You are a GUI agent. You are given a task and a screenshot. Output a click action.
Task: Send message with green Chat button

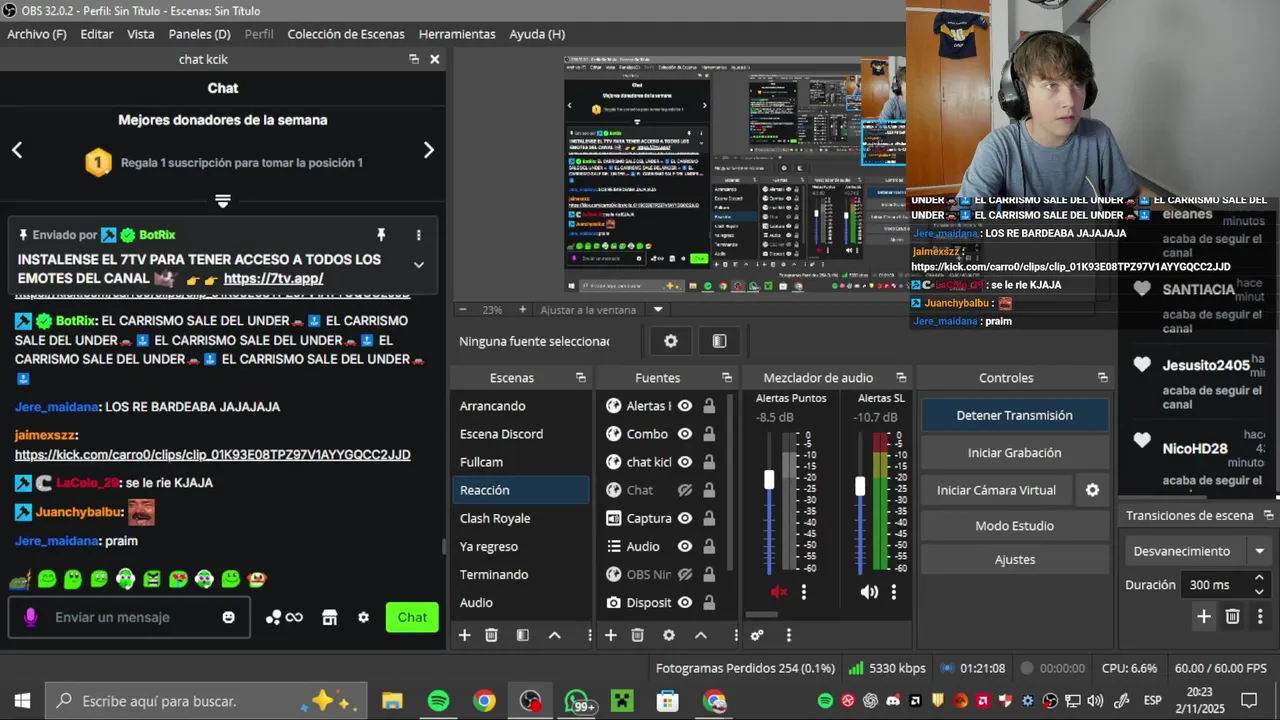pos(412,617)
